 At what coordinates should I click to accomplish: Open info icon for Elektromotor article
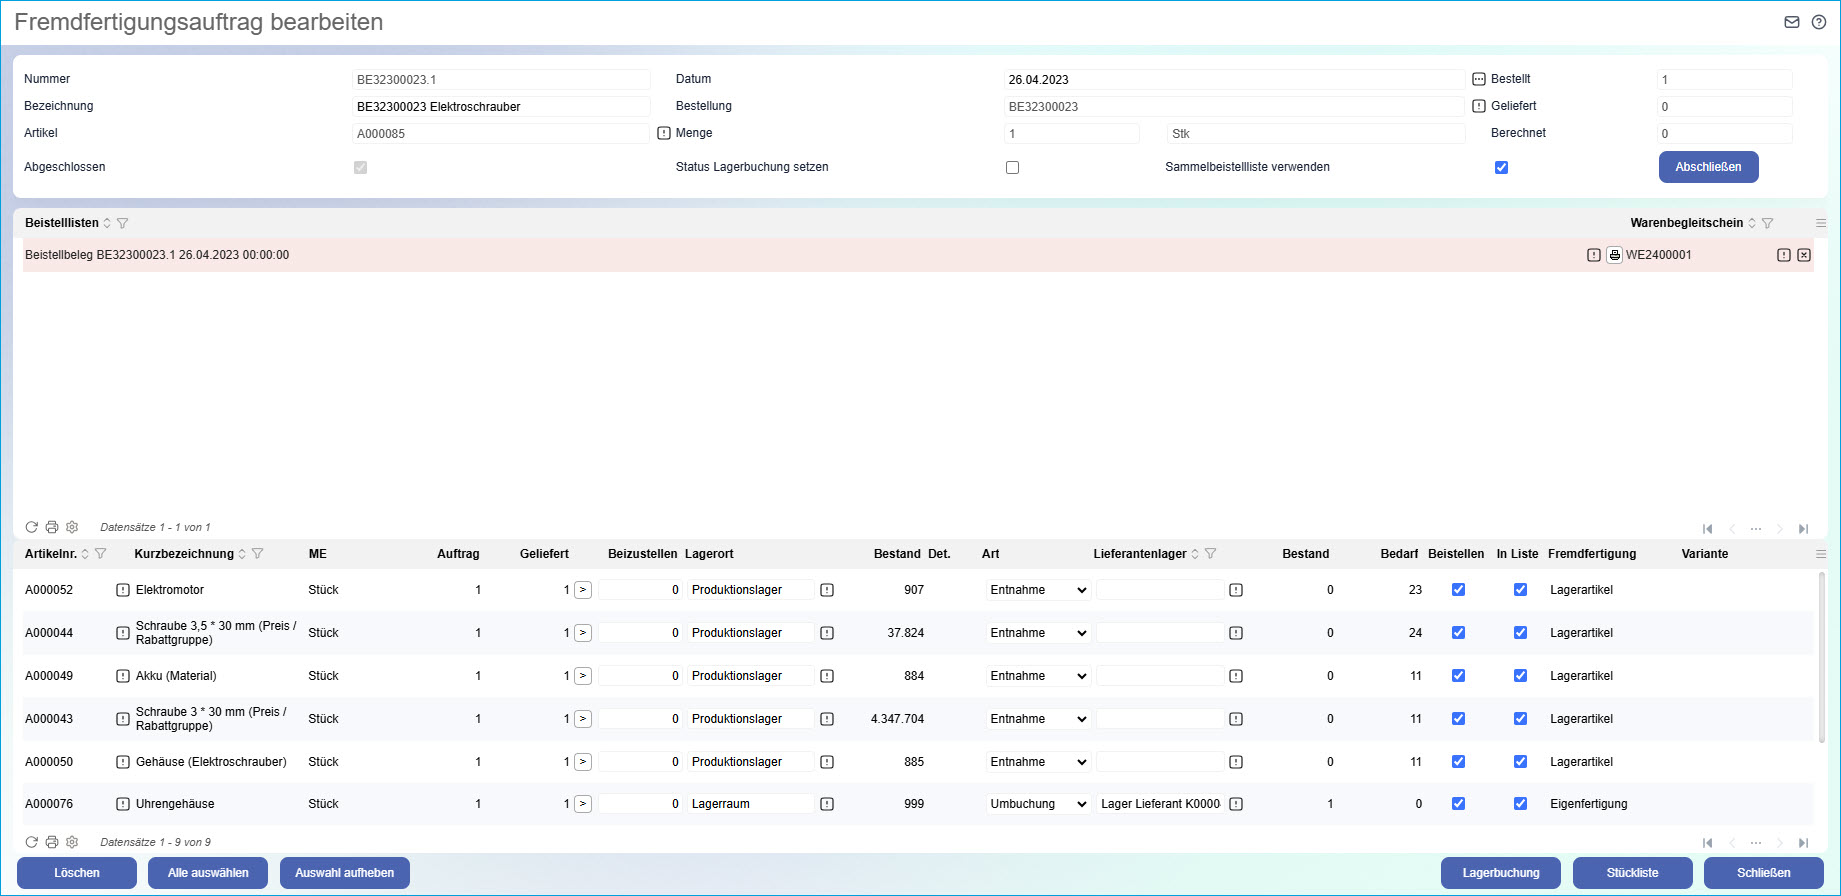pyautogui.click(x=123, y=590)
